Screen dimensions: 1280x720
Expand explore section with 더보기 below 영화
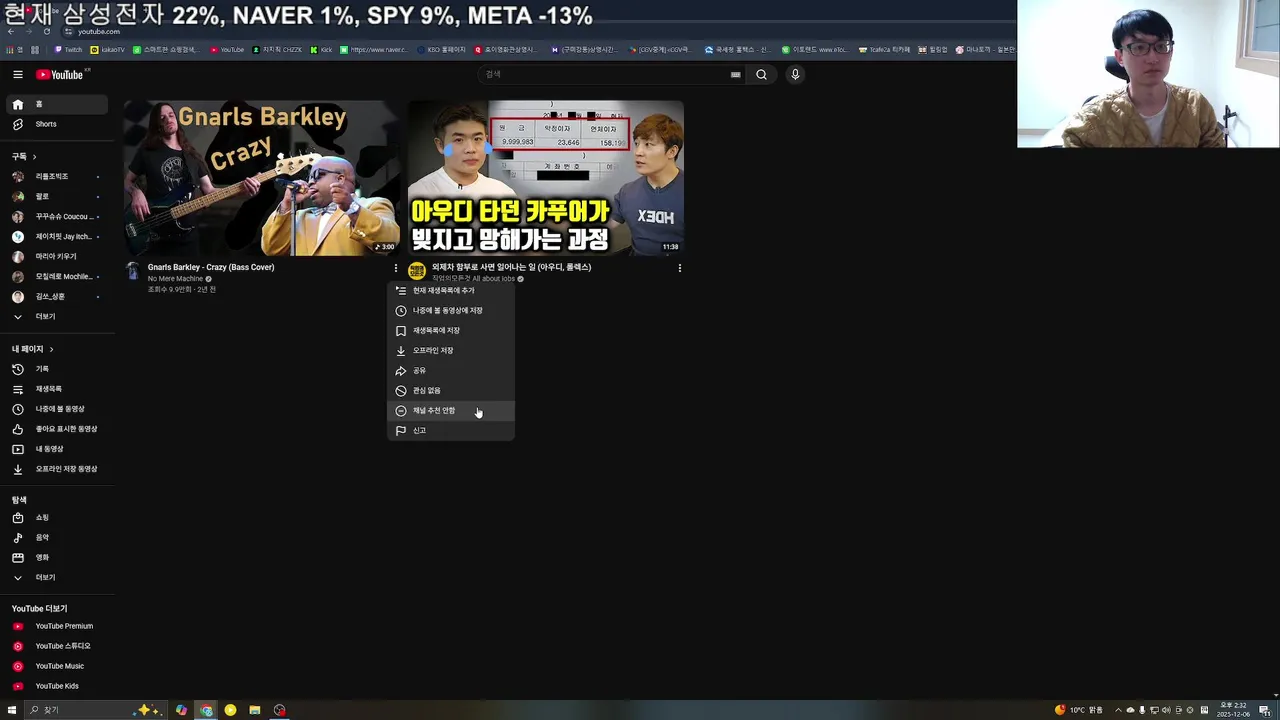56,577
